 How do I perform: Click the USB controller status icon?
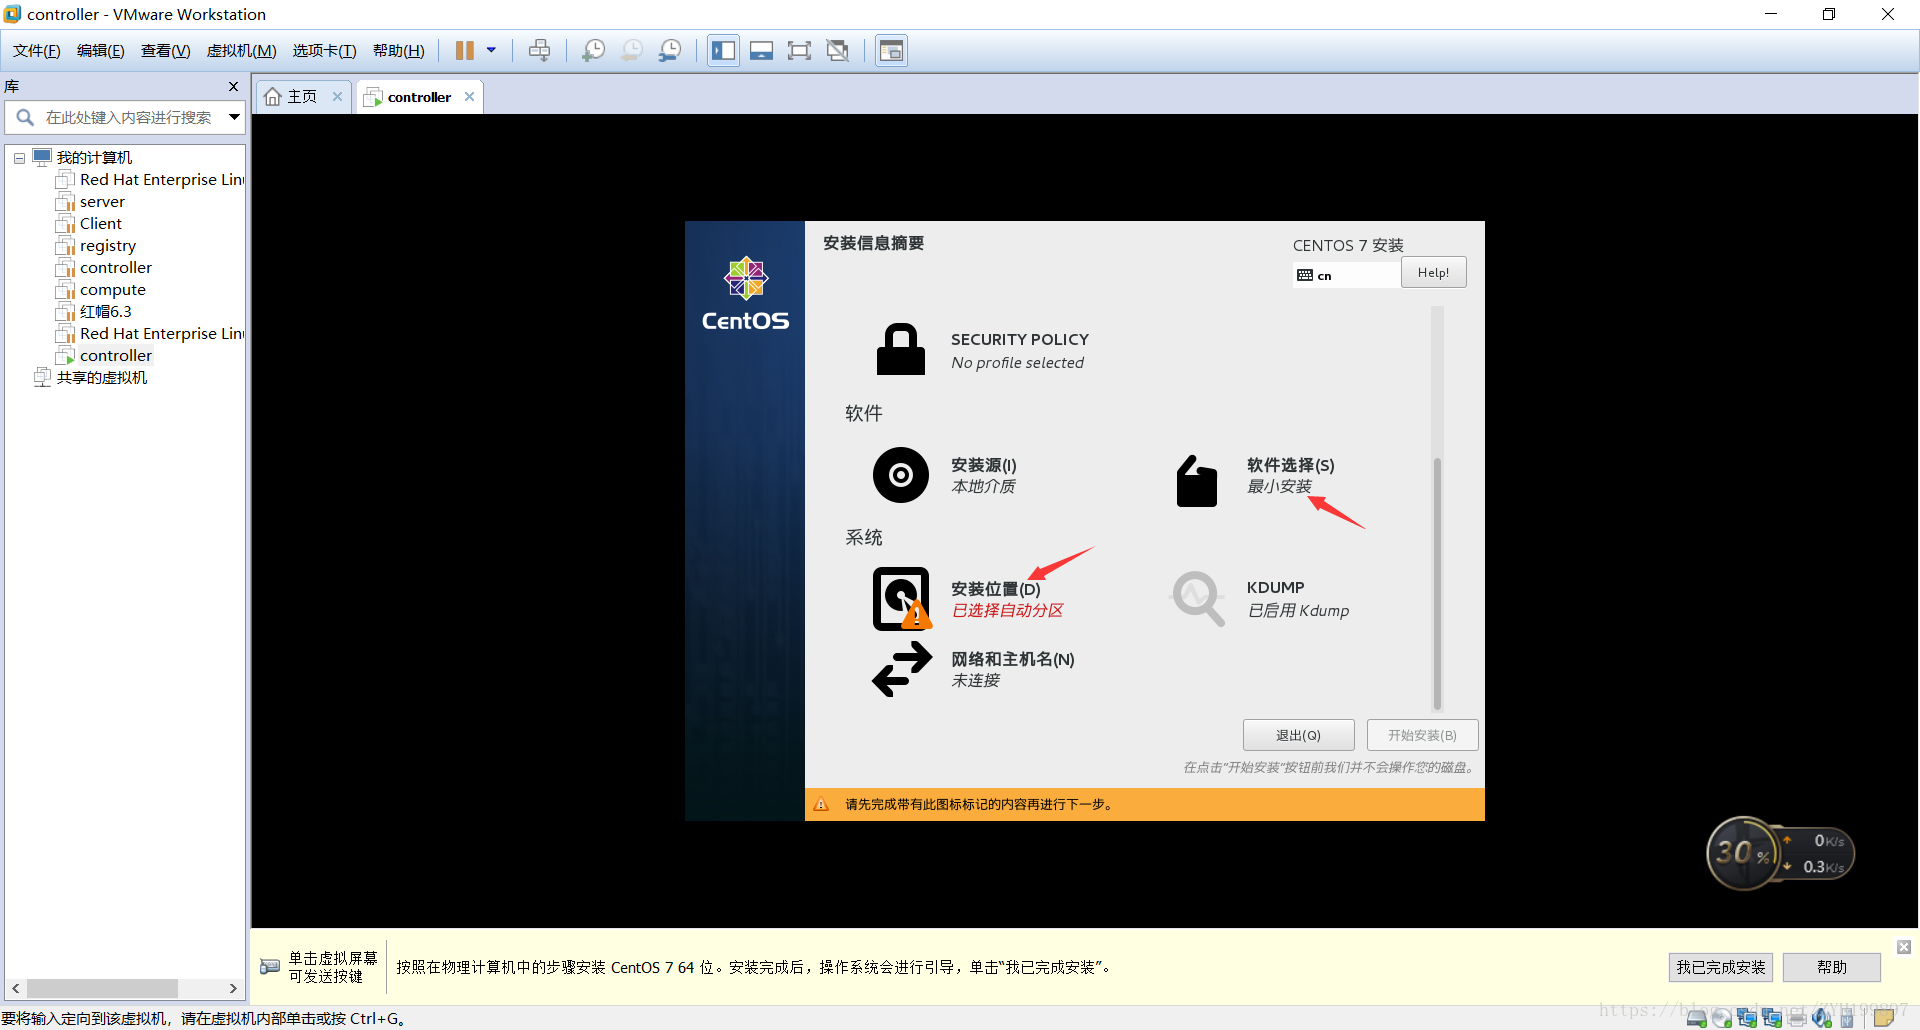tap(1847, 1018)
